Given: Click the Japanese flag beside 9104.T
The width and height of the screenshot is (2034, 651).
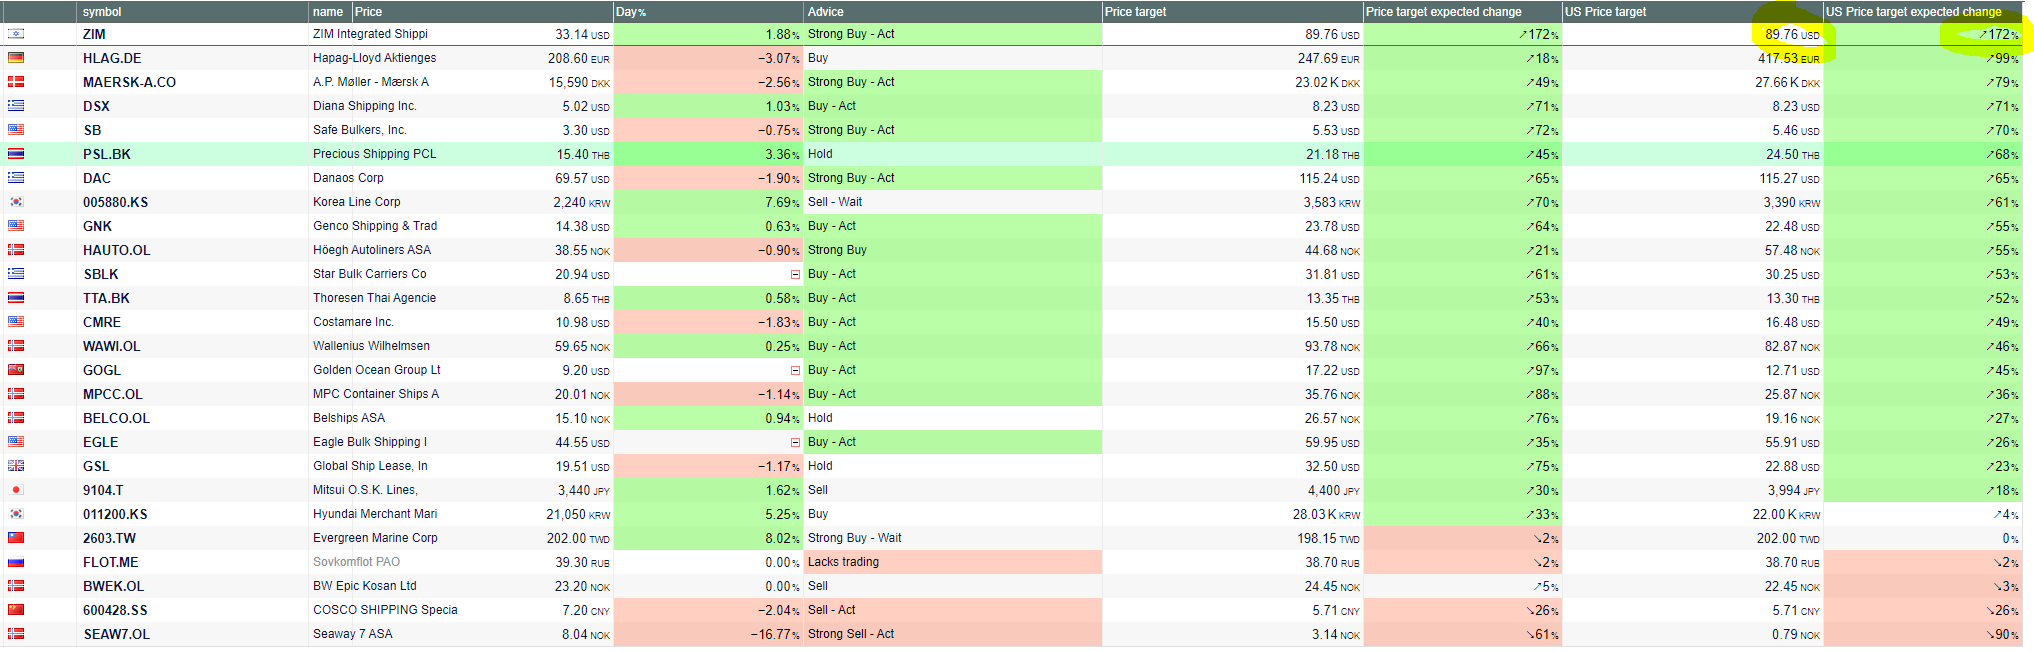Looking at the screenshot, I should coord(15,490).
